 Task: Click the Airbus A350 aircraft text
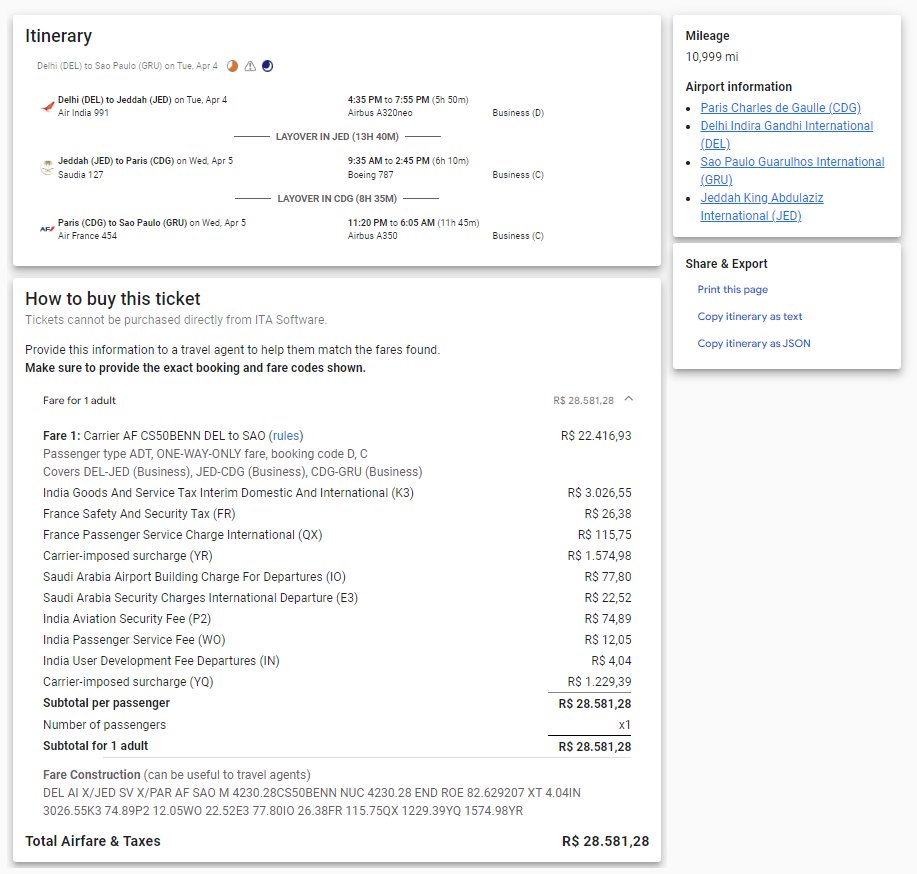tap(373, 236)
